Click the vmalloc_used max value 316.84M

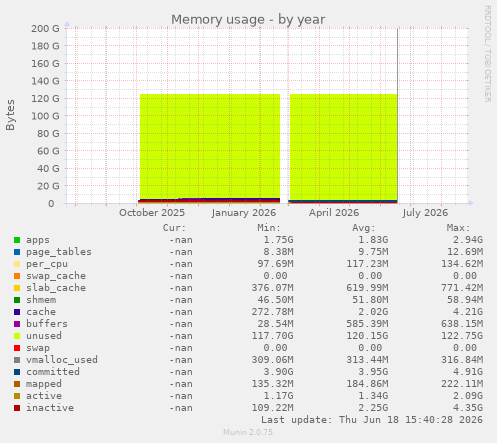tap(462, 360)
